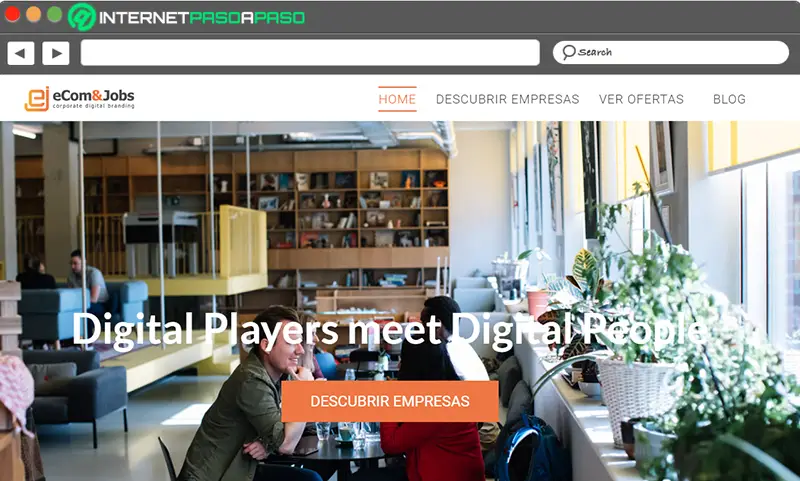Click the orange ej logo icon
Viewport: 800px width, 481px height.
37,99
